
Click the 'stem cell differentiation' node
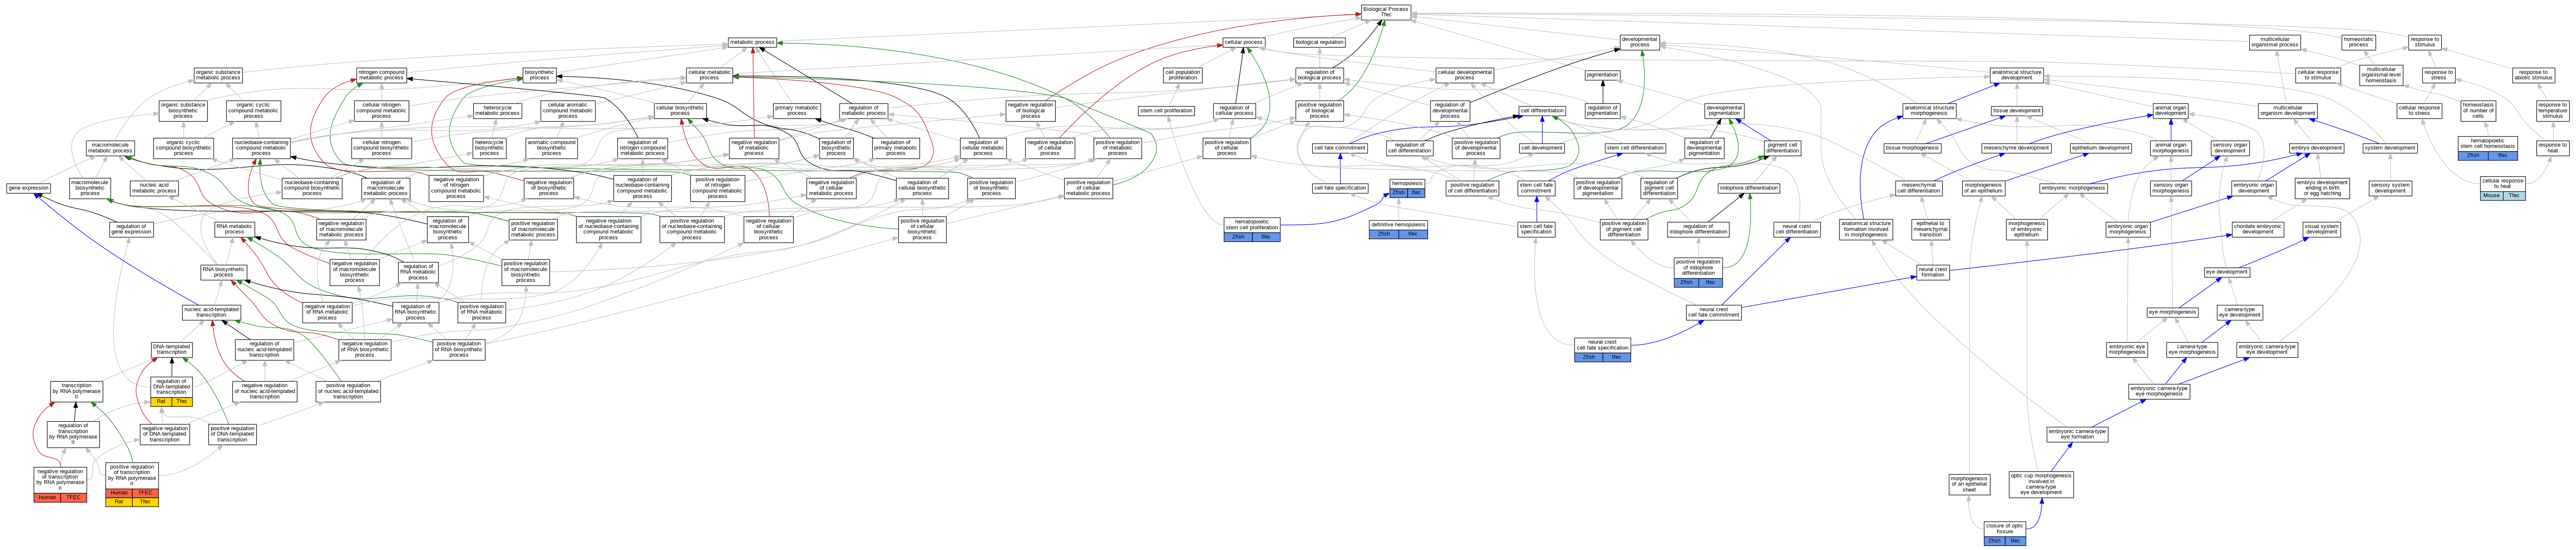pyautogui.click(x=1635, y=148)
